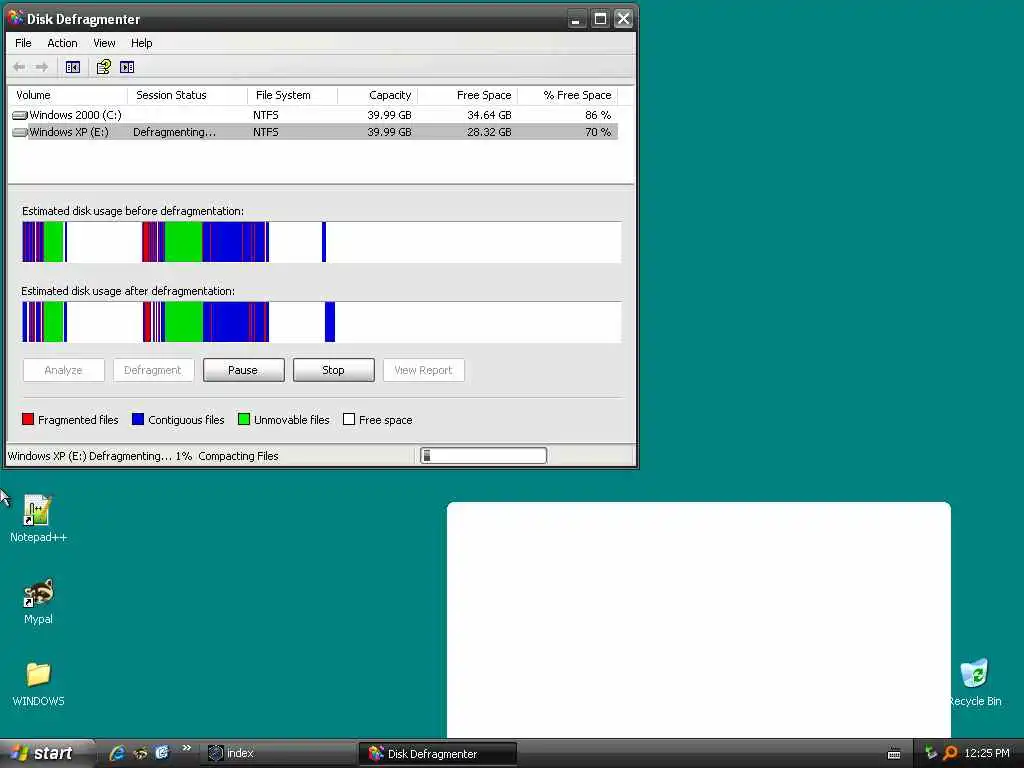Click the Defragment button
This screenshot has height=768, width=1024.
click(153, 370)
